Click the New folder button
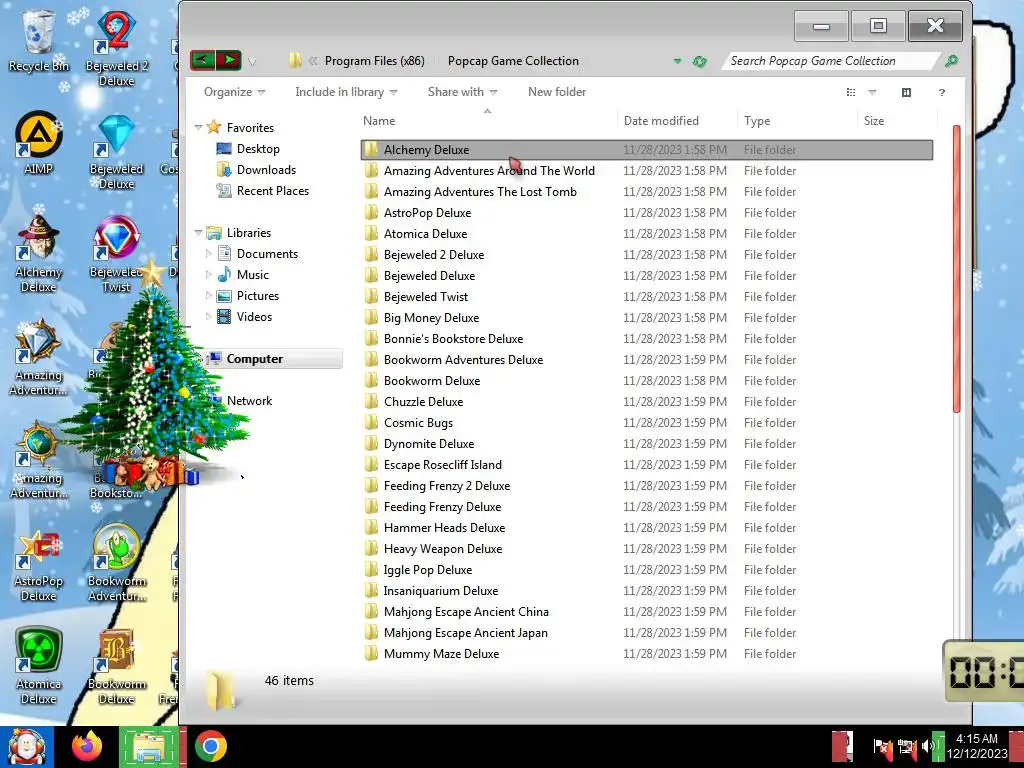Viewport: 1024px width, 768px height. click(557, 92)
